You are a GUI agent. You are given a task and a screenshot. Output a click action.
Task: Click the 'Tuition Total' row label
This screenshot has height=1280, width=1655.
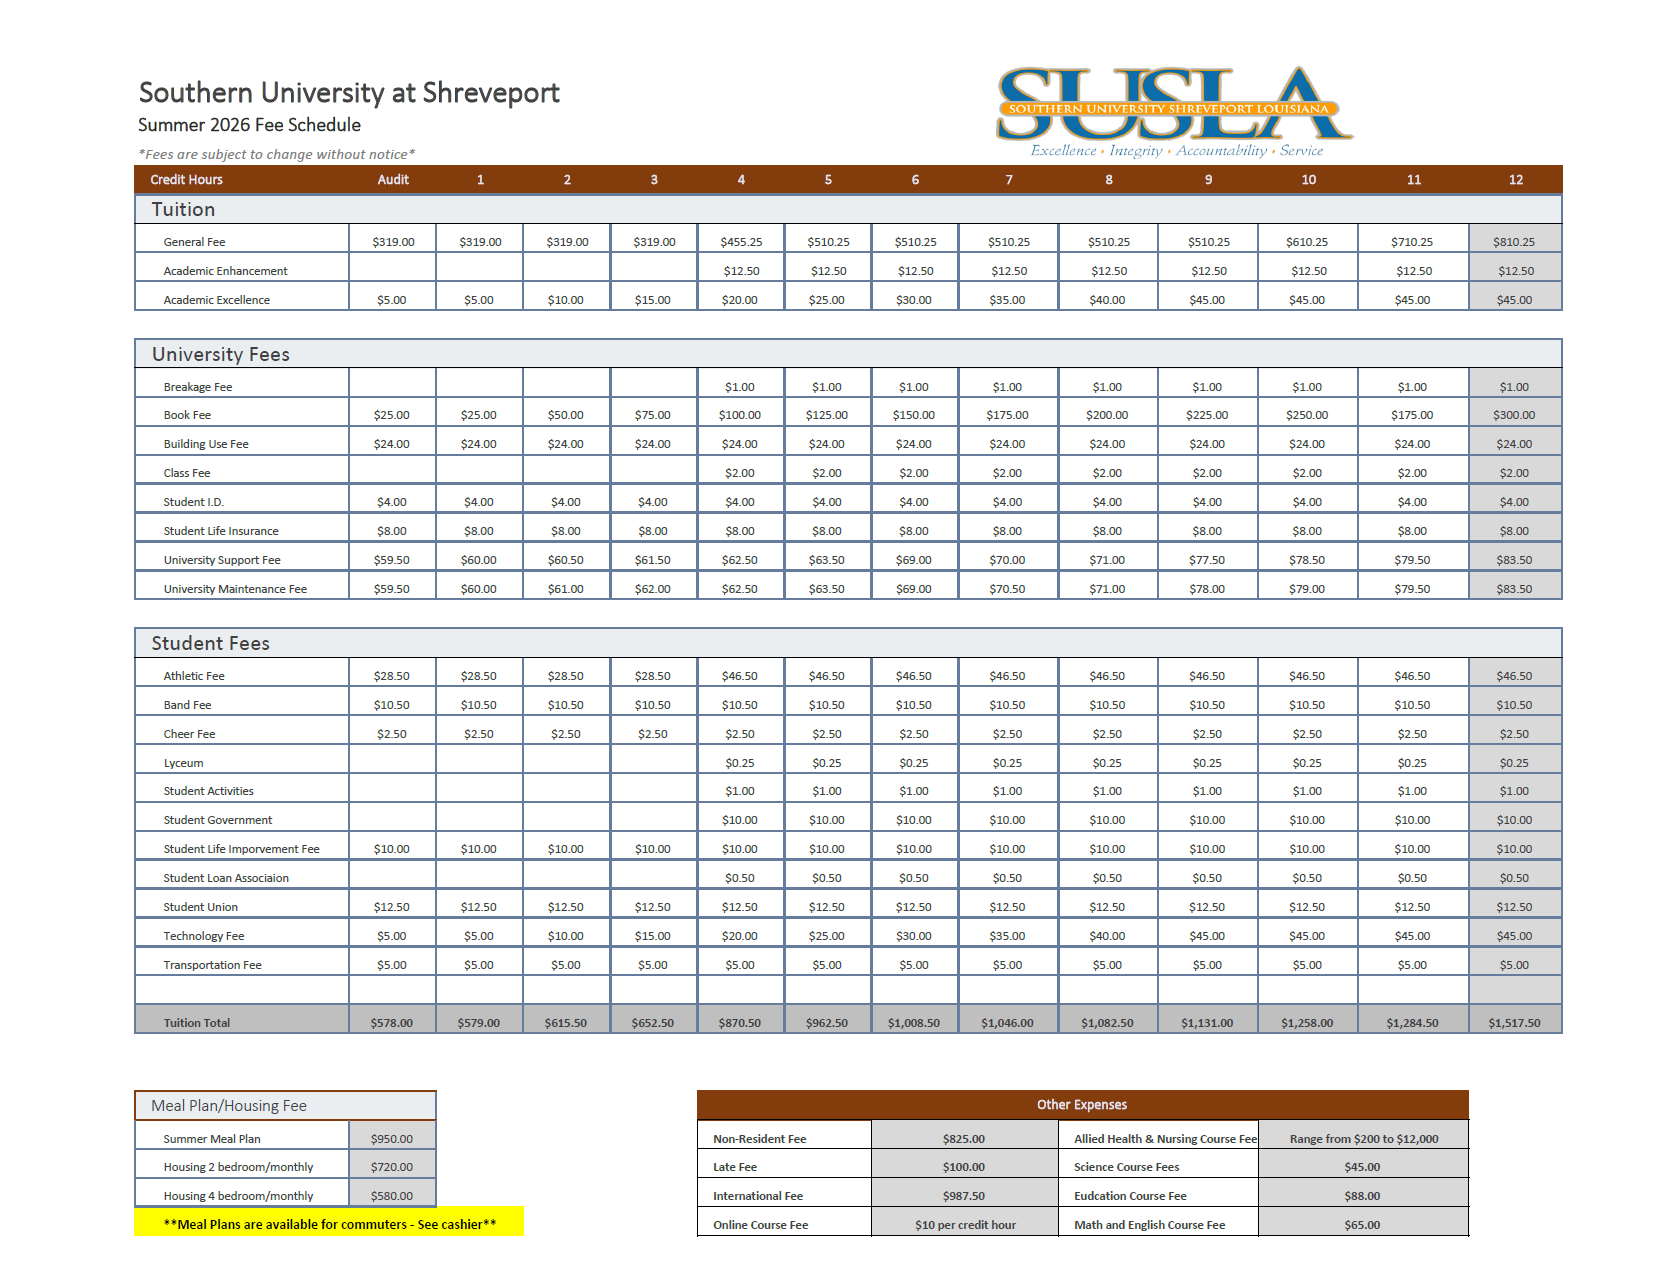(196, 1023)
